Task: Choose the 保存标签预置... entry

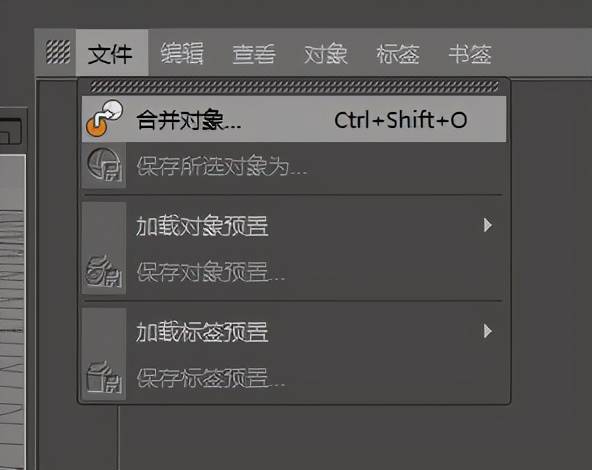Action: pyautogui.click(x=294, y=378)
